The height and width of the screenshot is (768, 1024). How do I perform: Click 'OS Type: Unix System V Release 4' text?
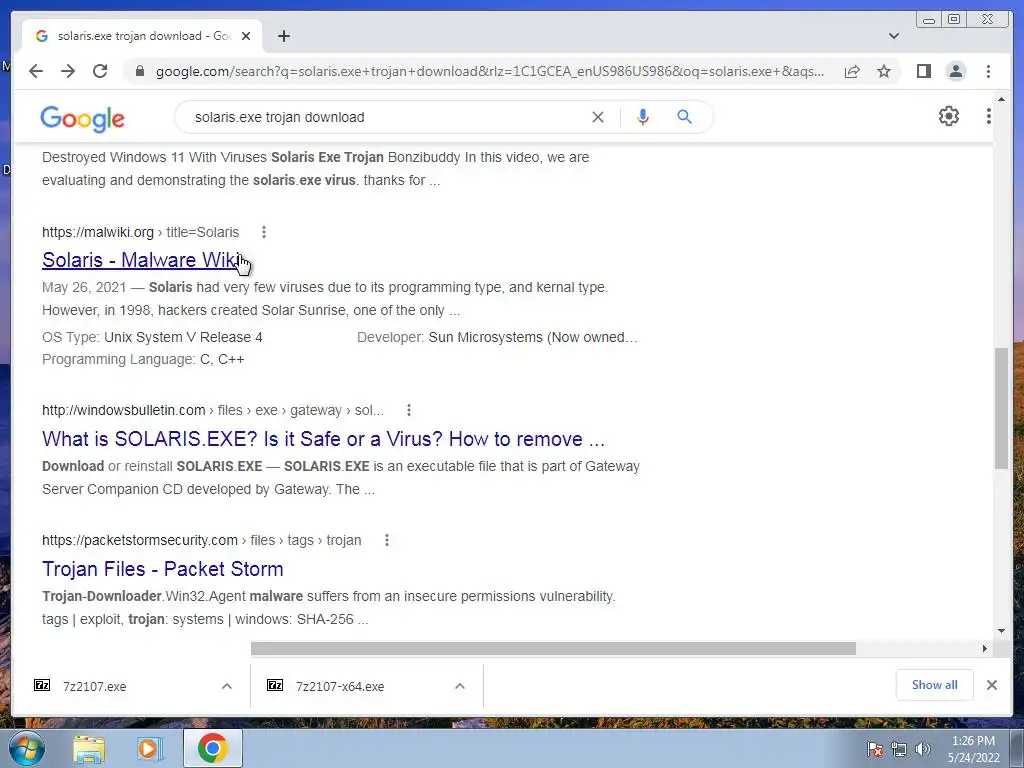(x=152, y=337)
